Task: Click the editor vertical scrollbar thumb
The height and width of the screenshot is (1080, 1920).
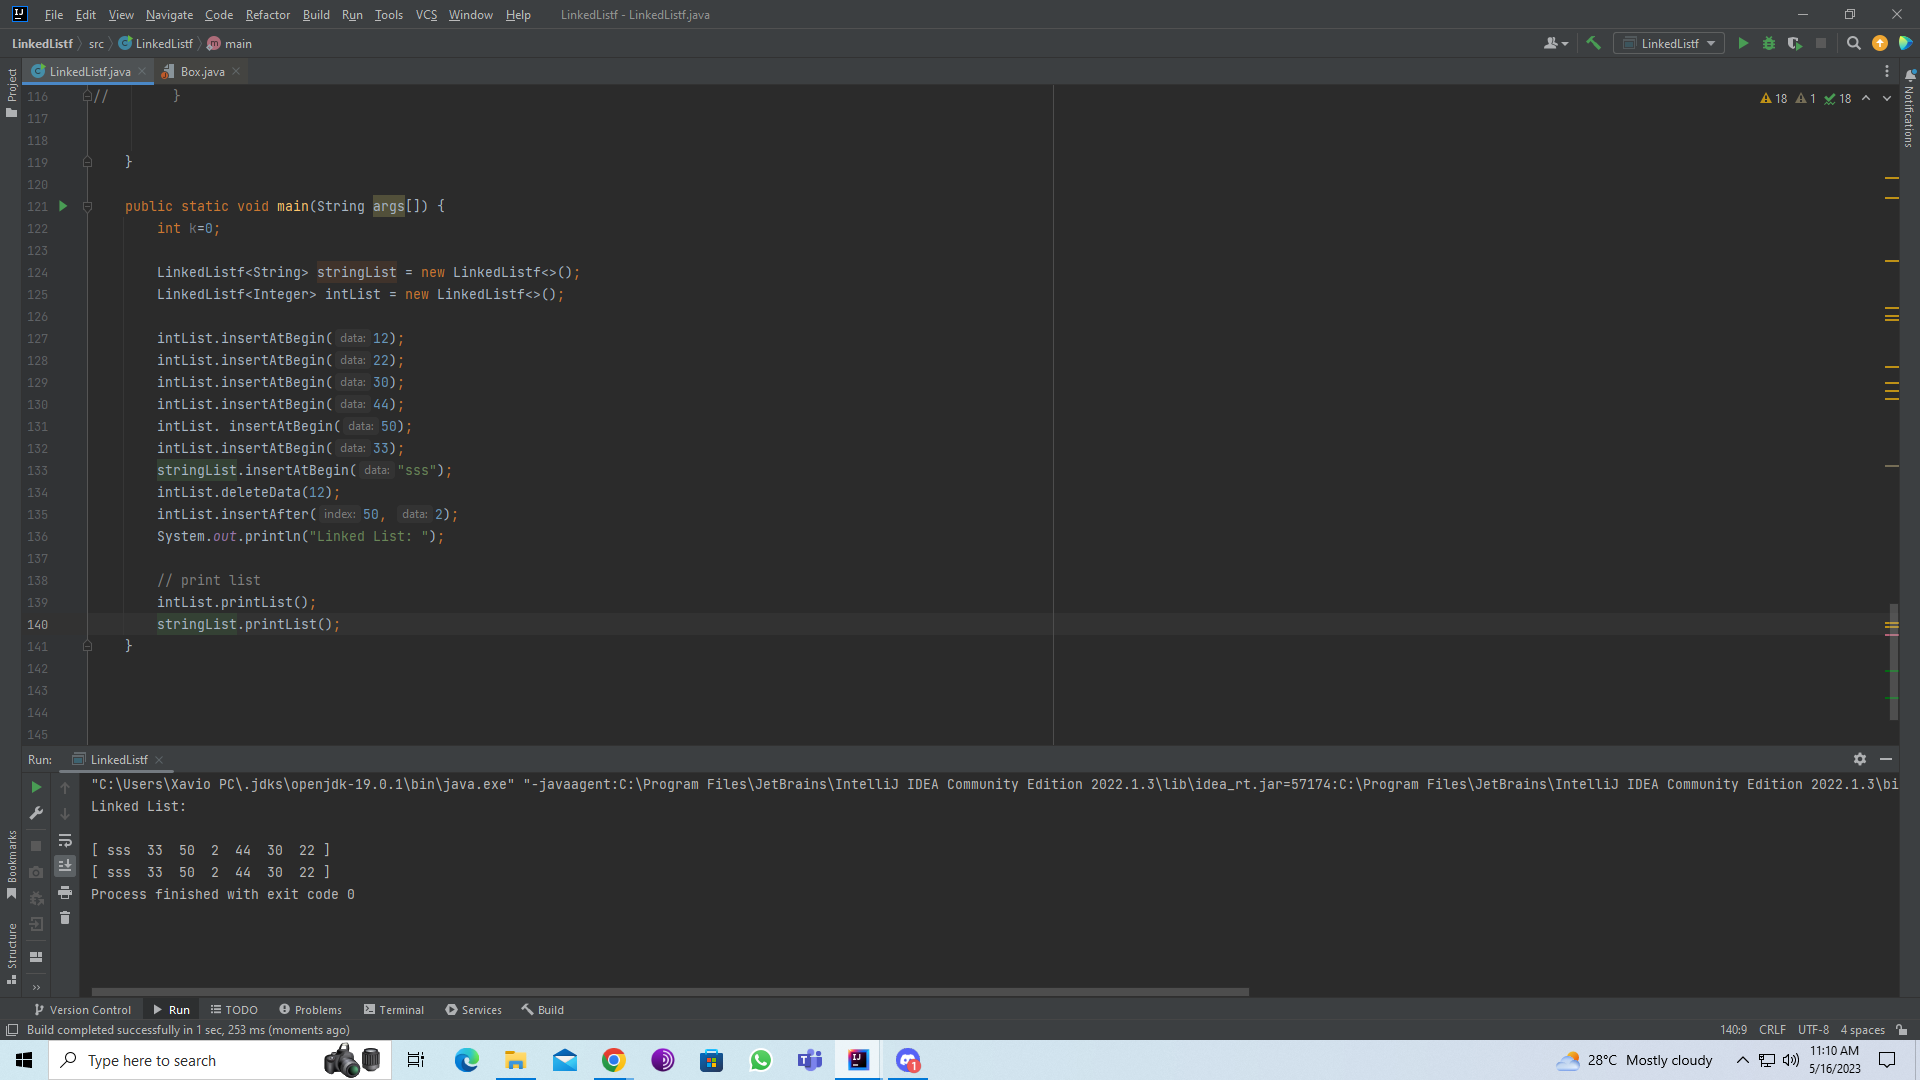Action: tap(1893, 661)
